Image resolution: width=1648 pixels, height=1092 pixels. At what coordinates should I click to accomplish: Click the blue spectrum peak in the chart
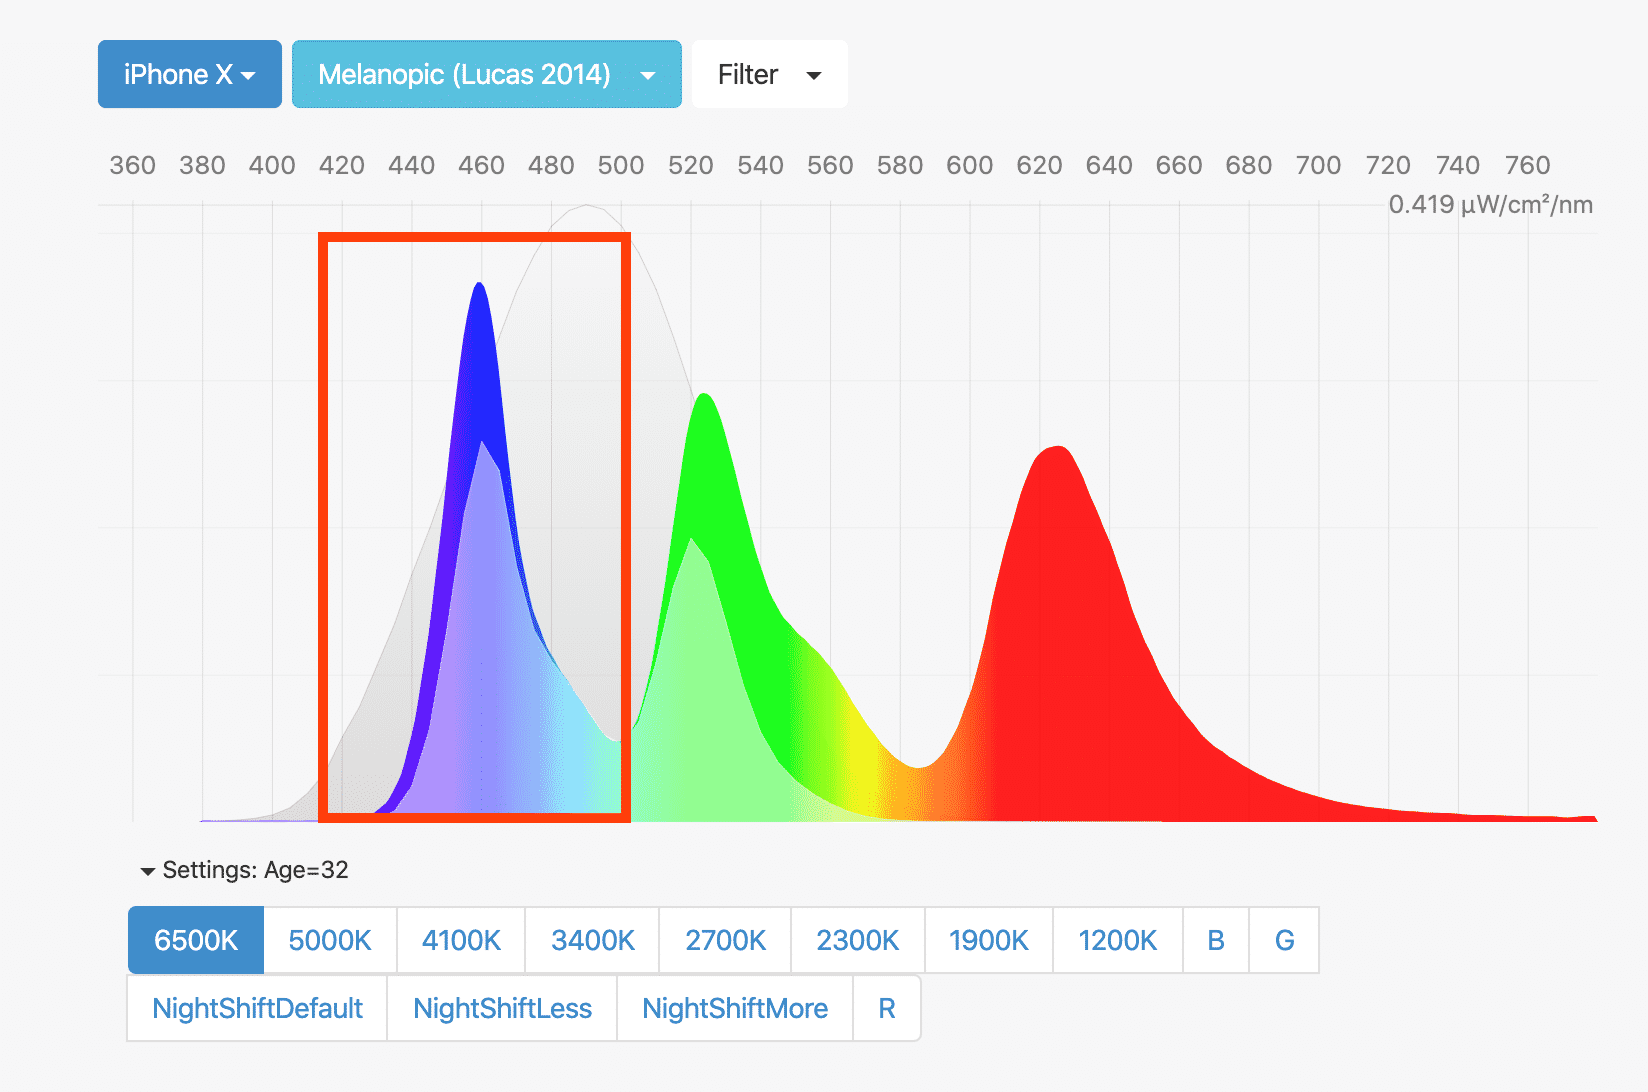pyautogui.click(x=480, y=290)
